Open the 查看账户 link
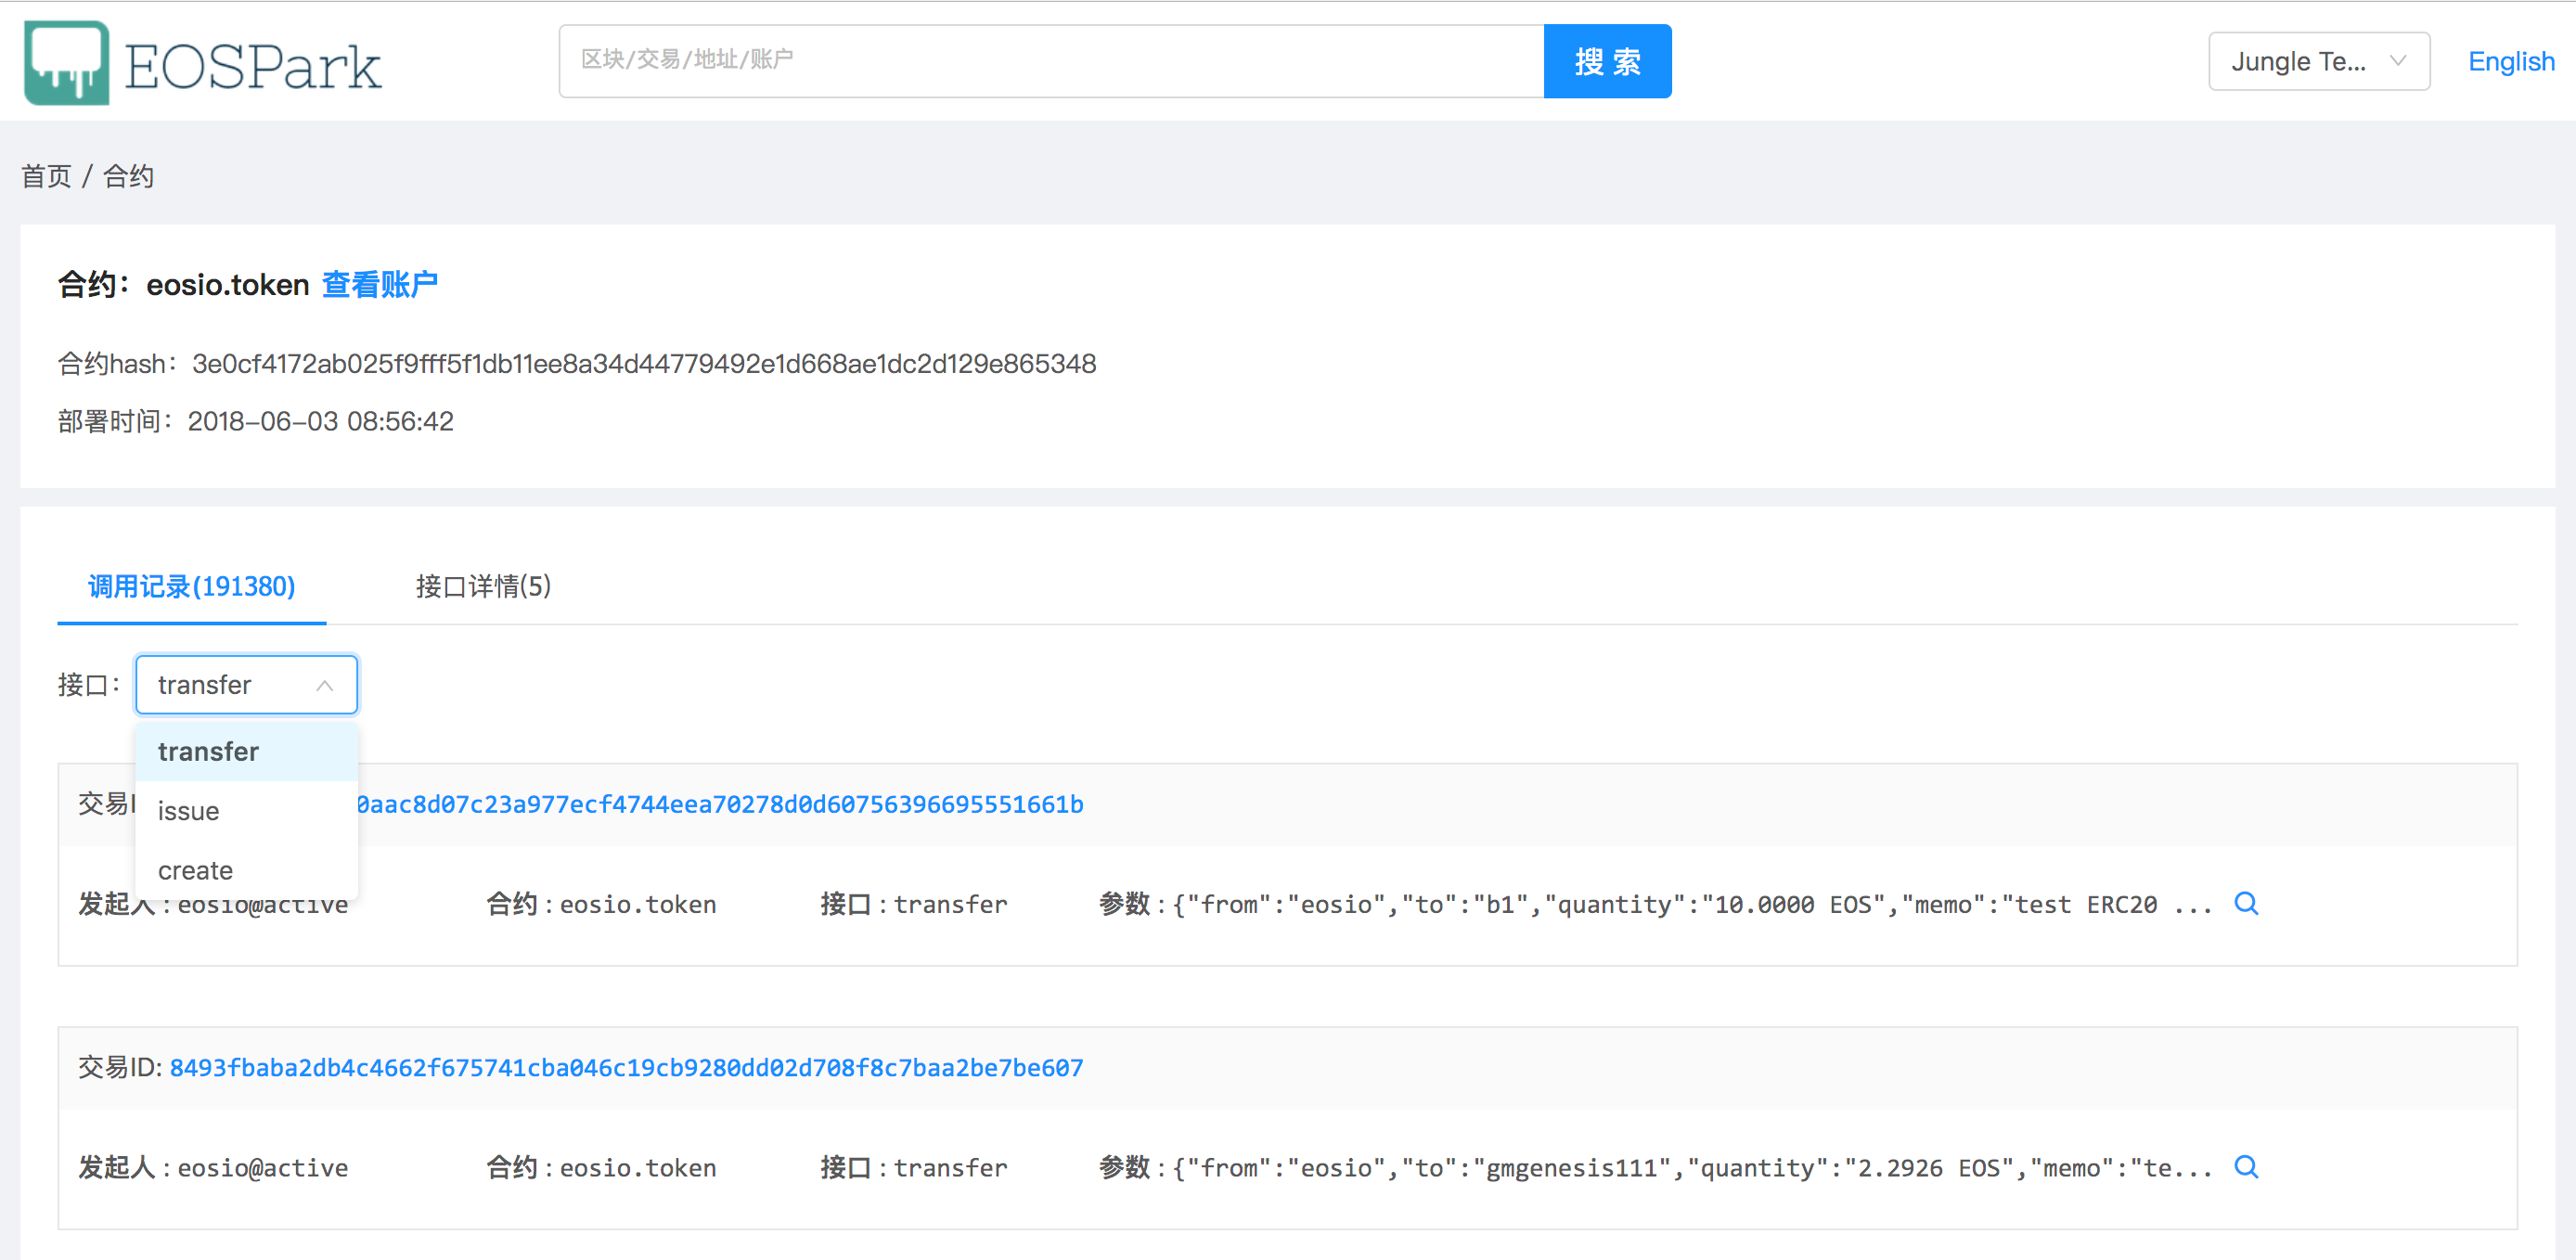Screen dimensions: 2576x1260 click(x=379, y=285)
